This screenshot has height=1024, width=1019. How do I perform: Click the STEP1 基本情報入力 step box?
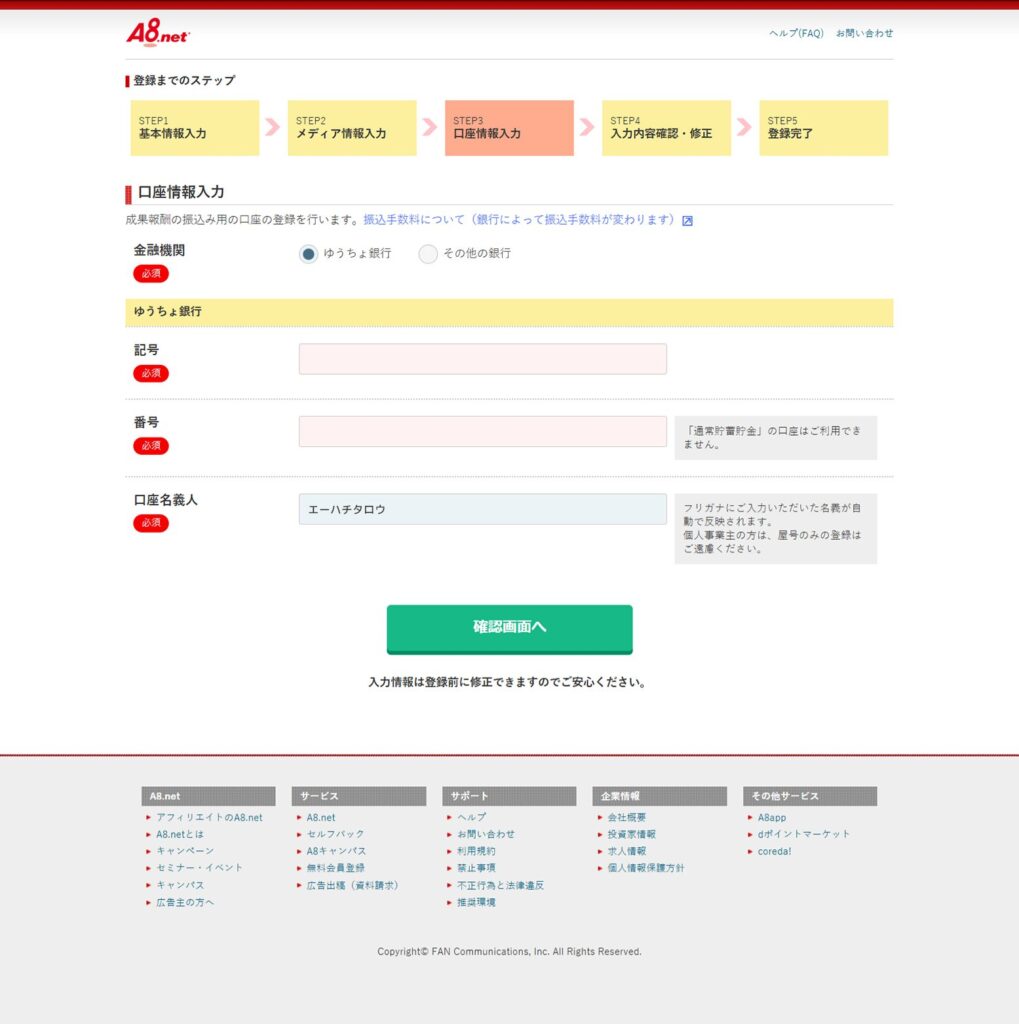[x=195, y=128]
